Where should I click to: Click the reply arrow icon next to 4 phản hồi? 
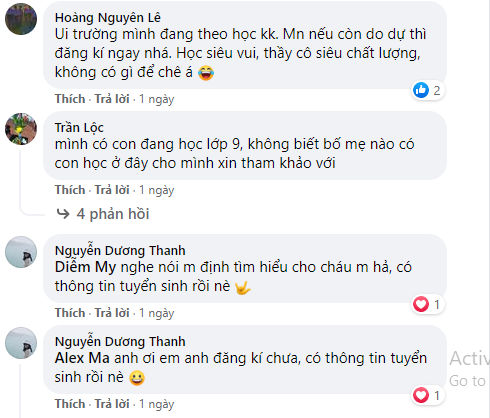point(63,214)
